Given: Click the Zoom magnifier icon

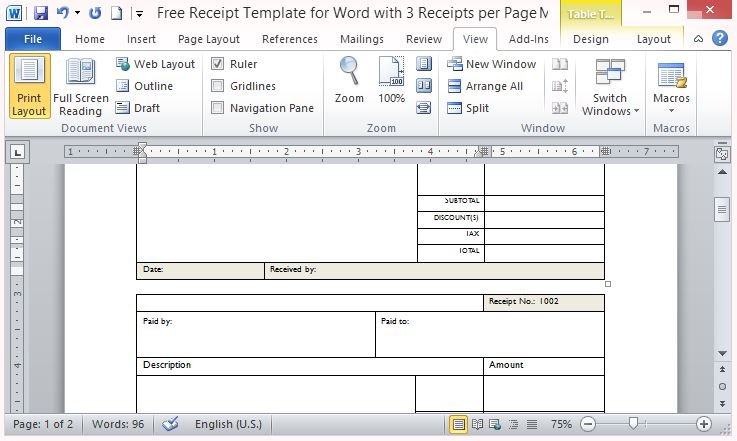Looking at the screenshot, I should 349,72.
